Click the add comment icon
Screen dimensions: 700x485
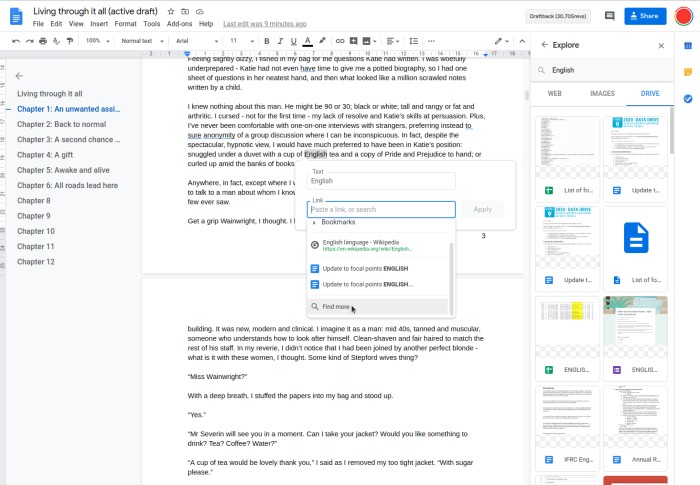click(353, 41)
